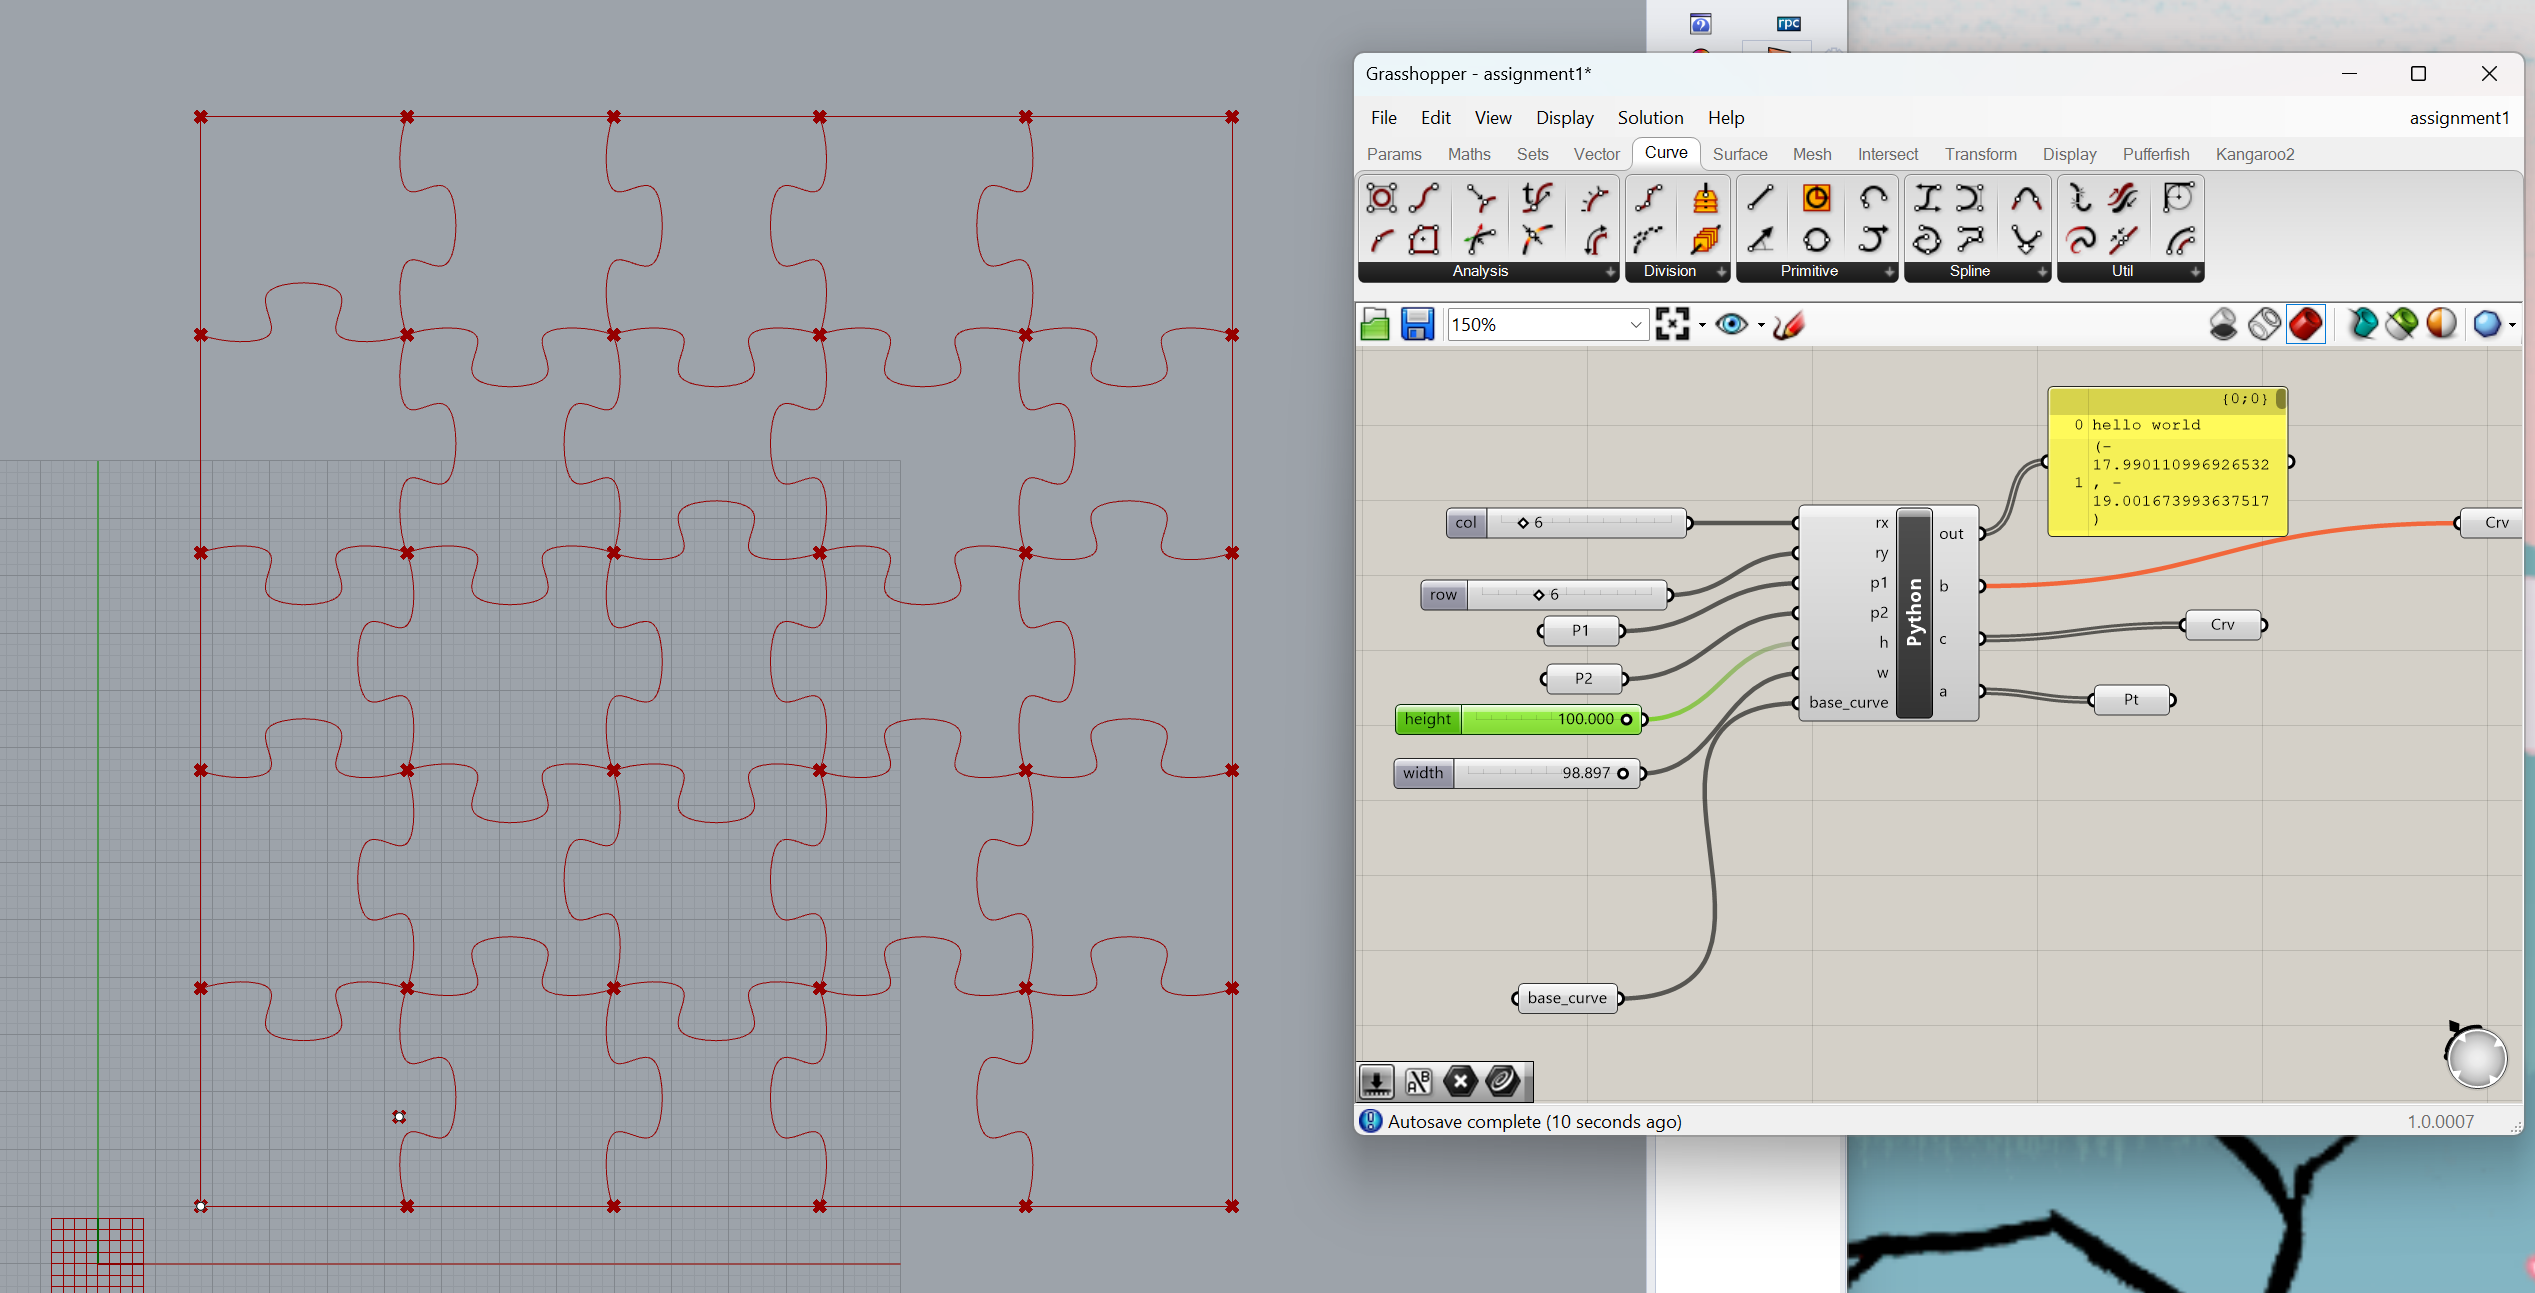The width and height of the screenshot is (2535, 1293).
Task: Click the yellow panel showing hello world
Action: [2166, 460]
